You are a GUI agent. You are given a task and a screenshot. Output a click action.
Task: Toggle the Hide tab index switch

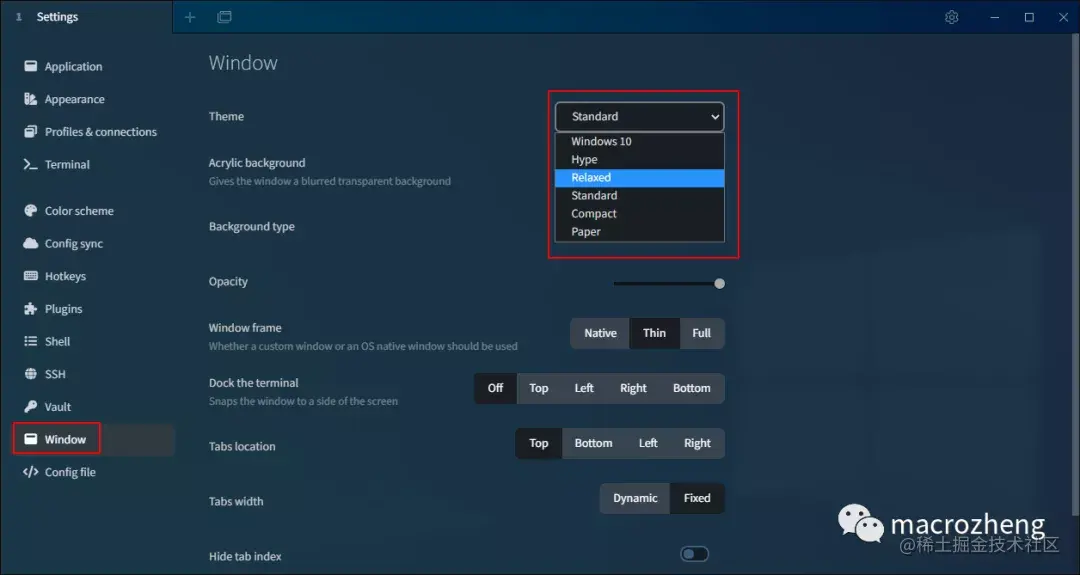[694, 554]
